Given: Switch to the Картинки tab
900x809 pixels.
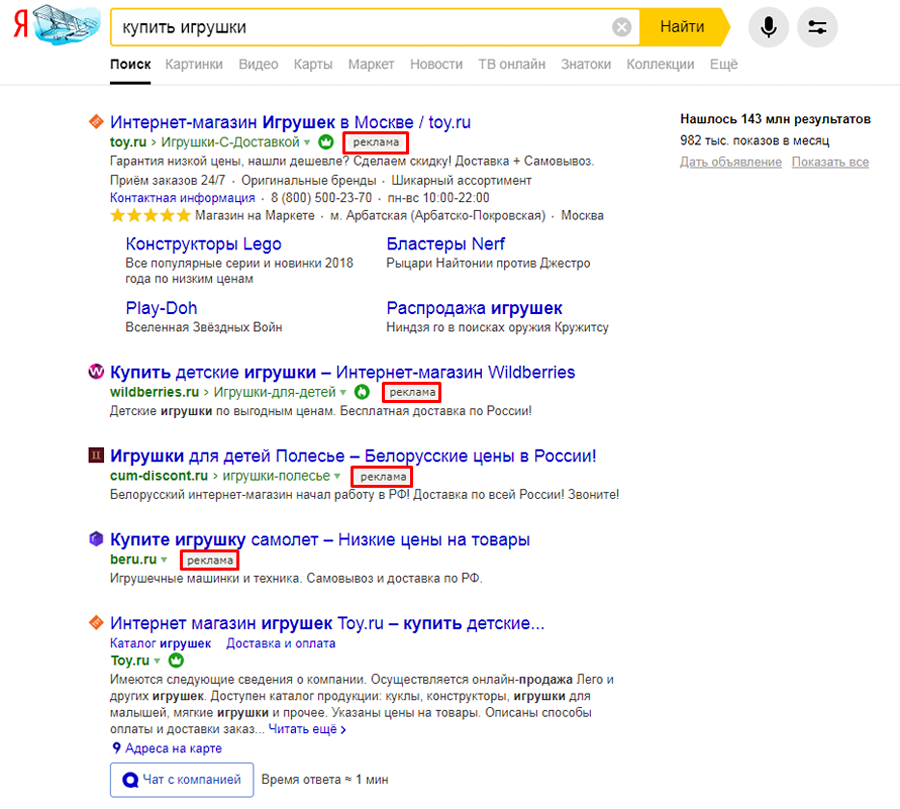Looking at the screenshot, I should click(194, 64).
